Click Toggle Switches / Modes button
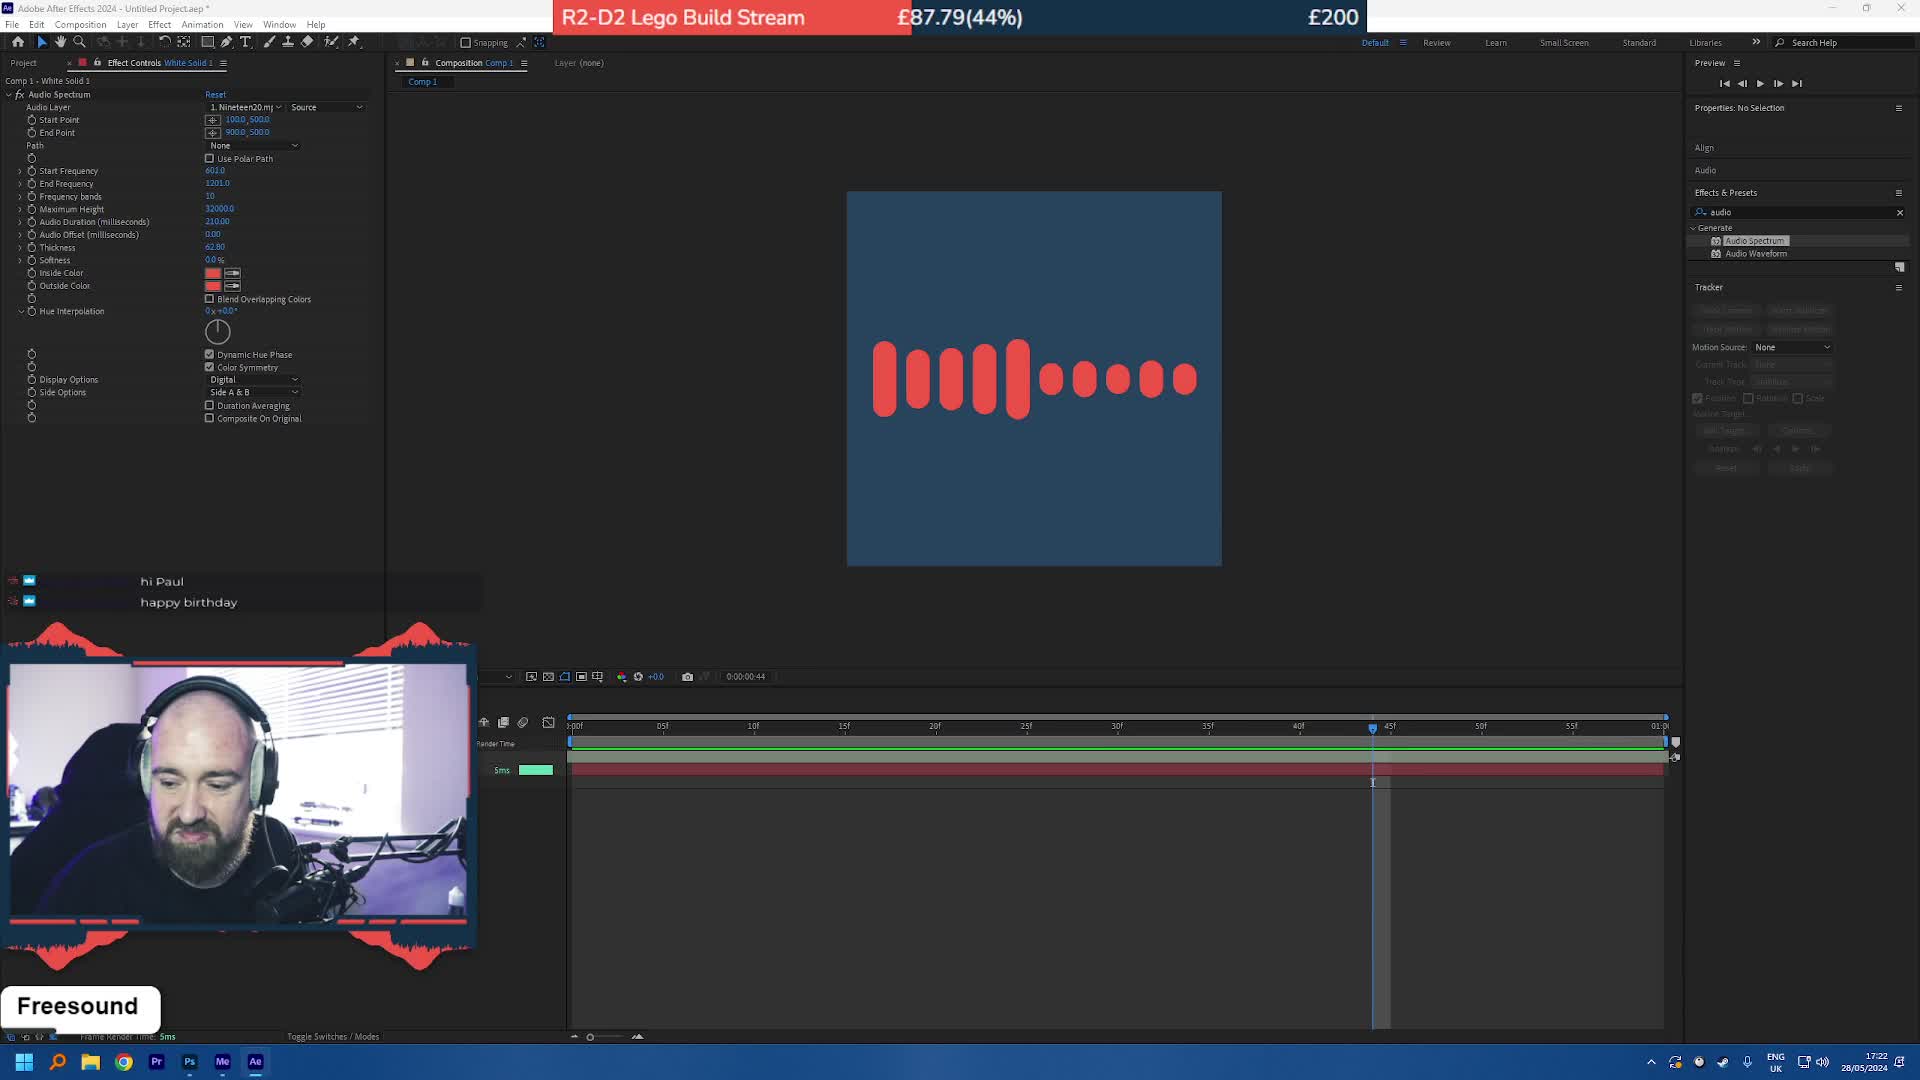 click(333, 1037)
